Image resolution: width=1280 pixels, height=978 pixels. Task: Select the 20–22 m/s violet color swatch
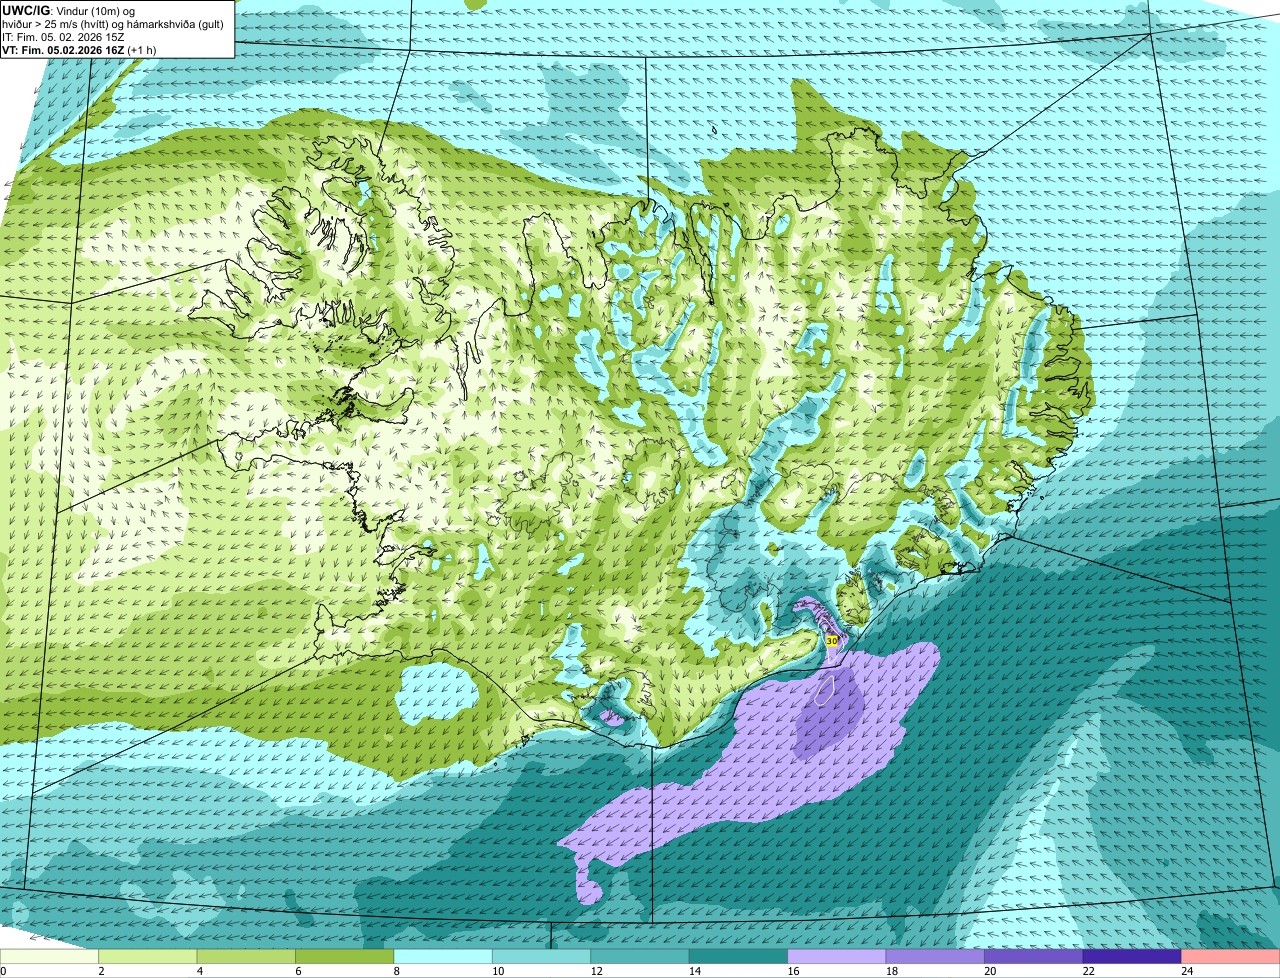1034,957
